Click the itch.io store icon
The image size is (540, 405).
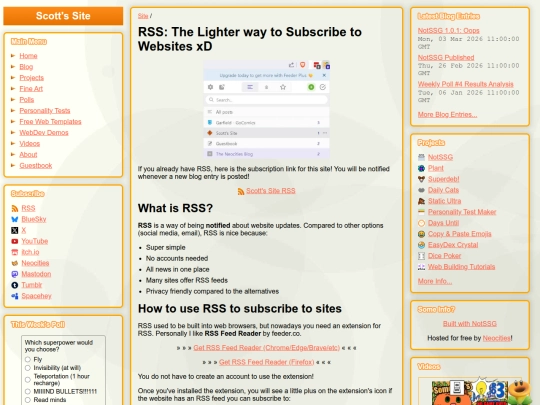click(x=14, y=252)
